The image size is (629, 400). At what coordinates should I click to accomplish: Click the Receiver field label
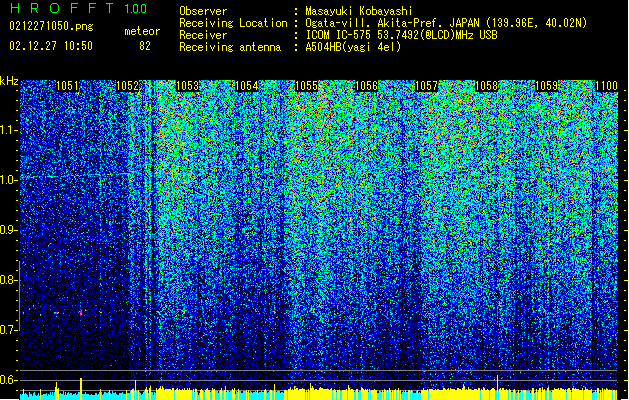point(203,35)
